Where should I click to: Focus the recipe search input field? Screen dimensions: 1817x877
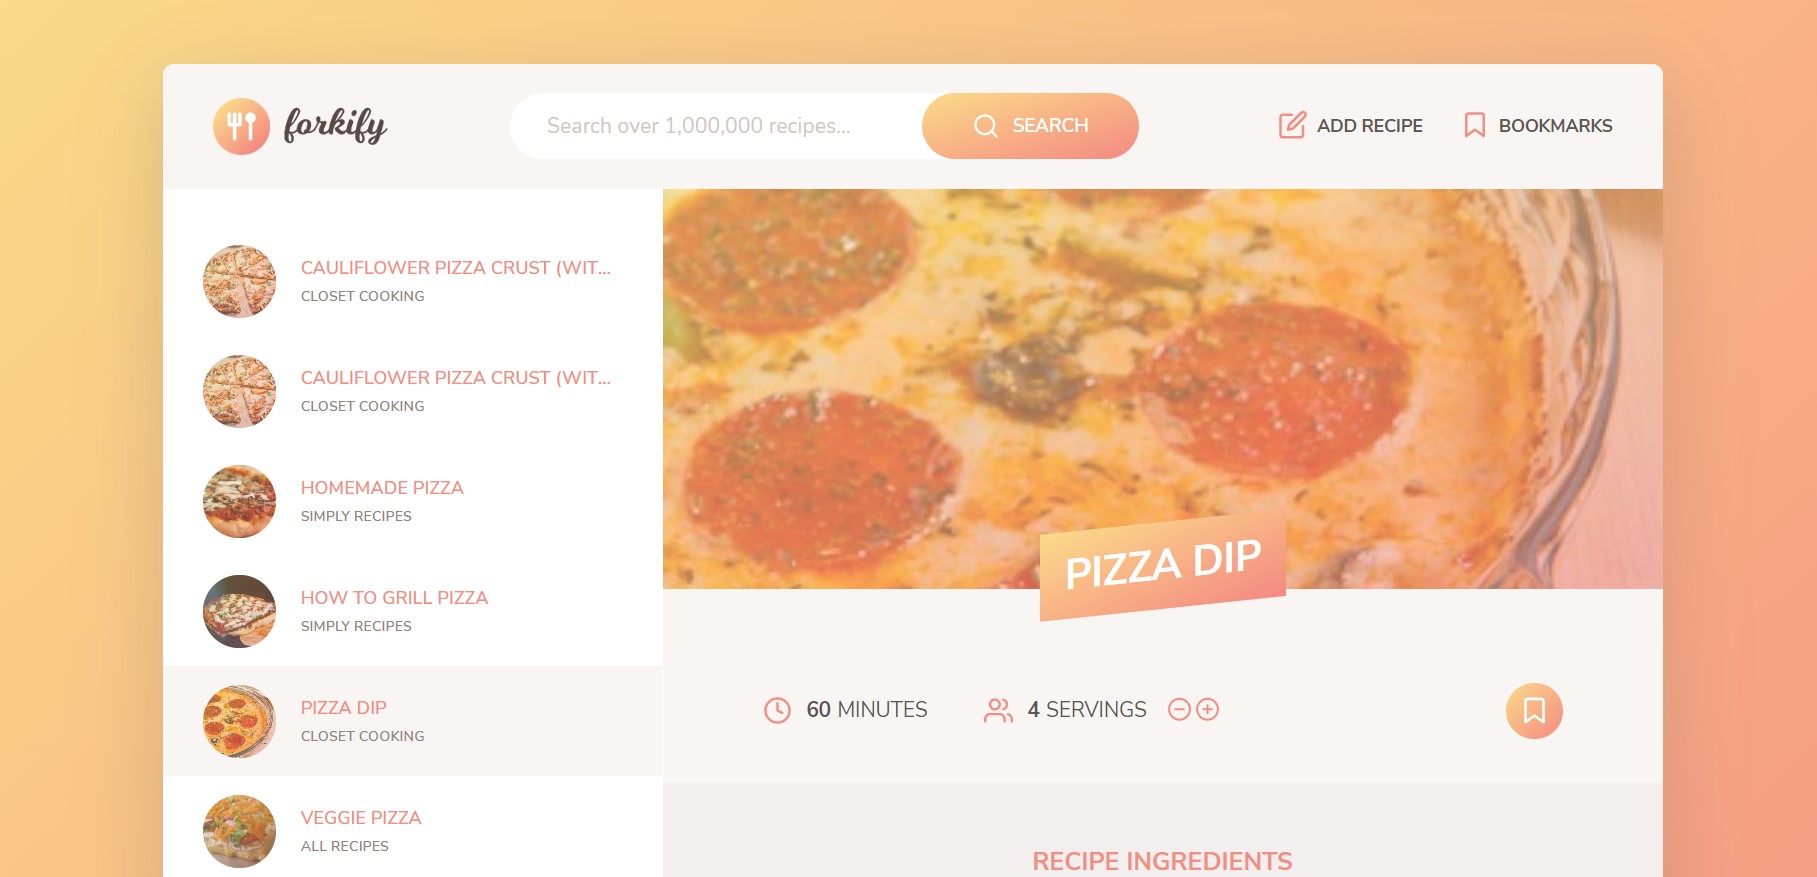(716, 126)
